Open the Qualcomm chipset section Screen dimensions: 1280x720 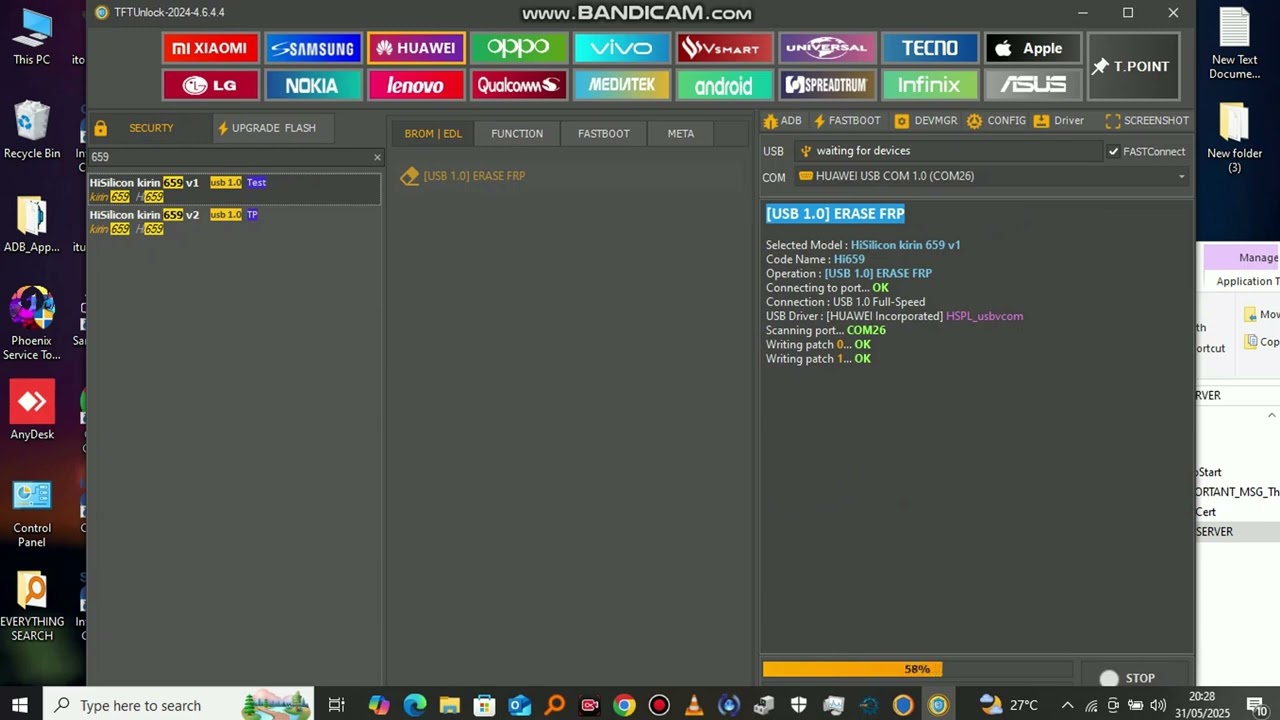(518, 85)
